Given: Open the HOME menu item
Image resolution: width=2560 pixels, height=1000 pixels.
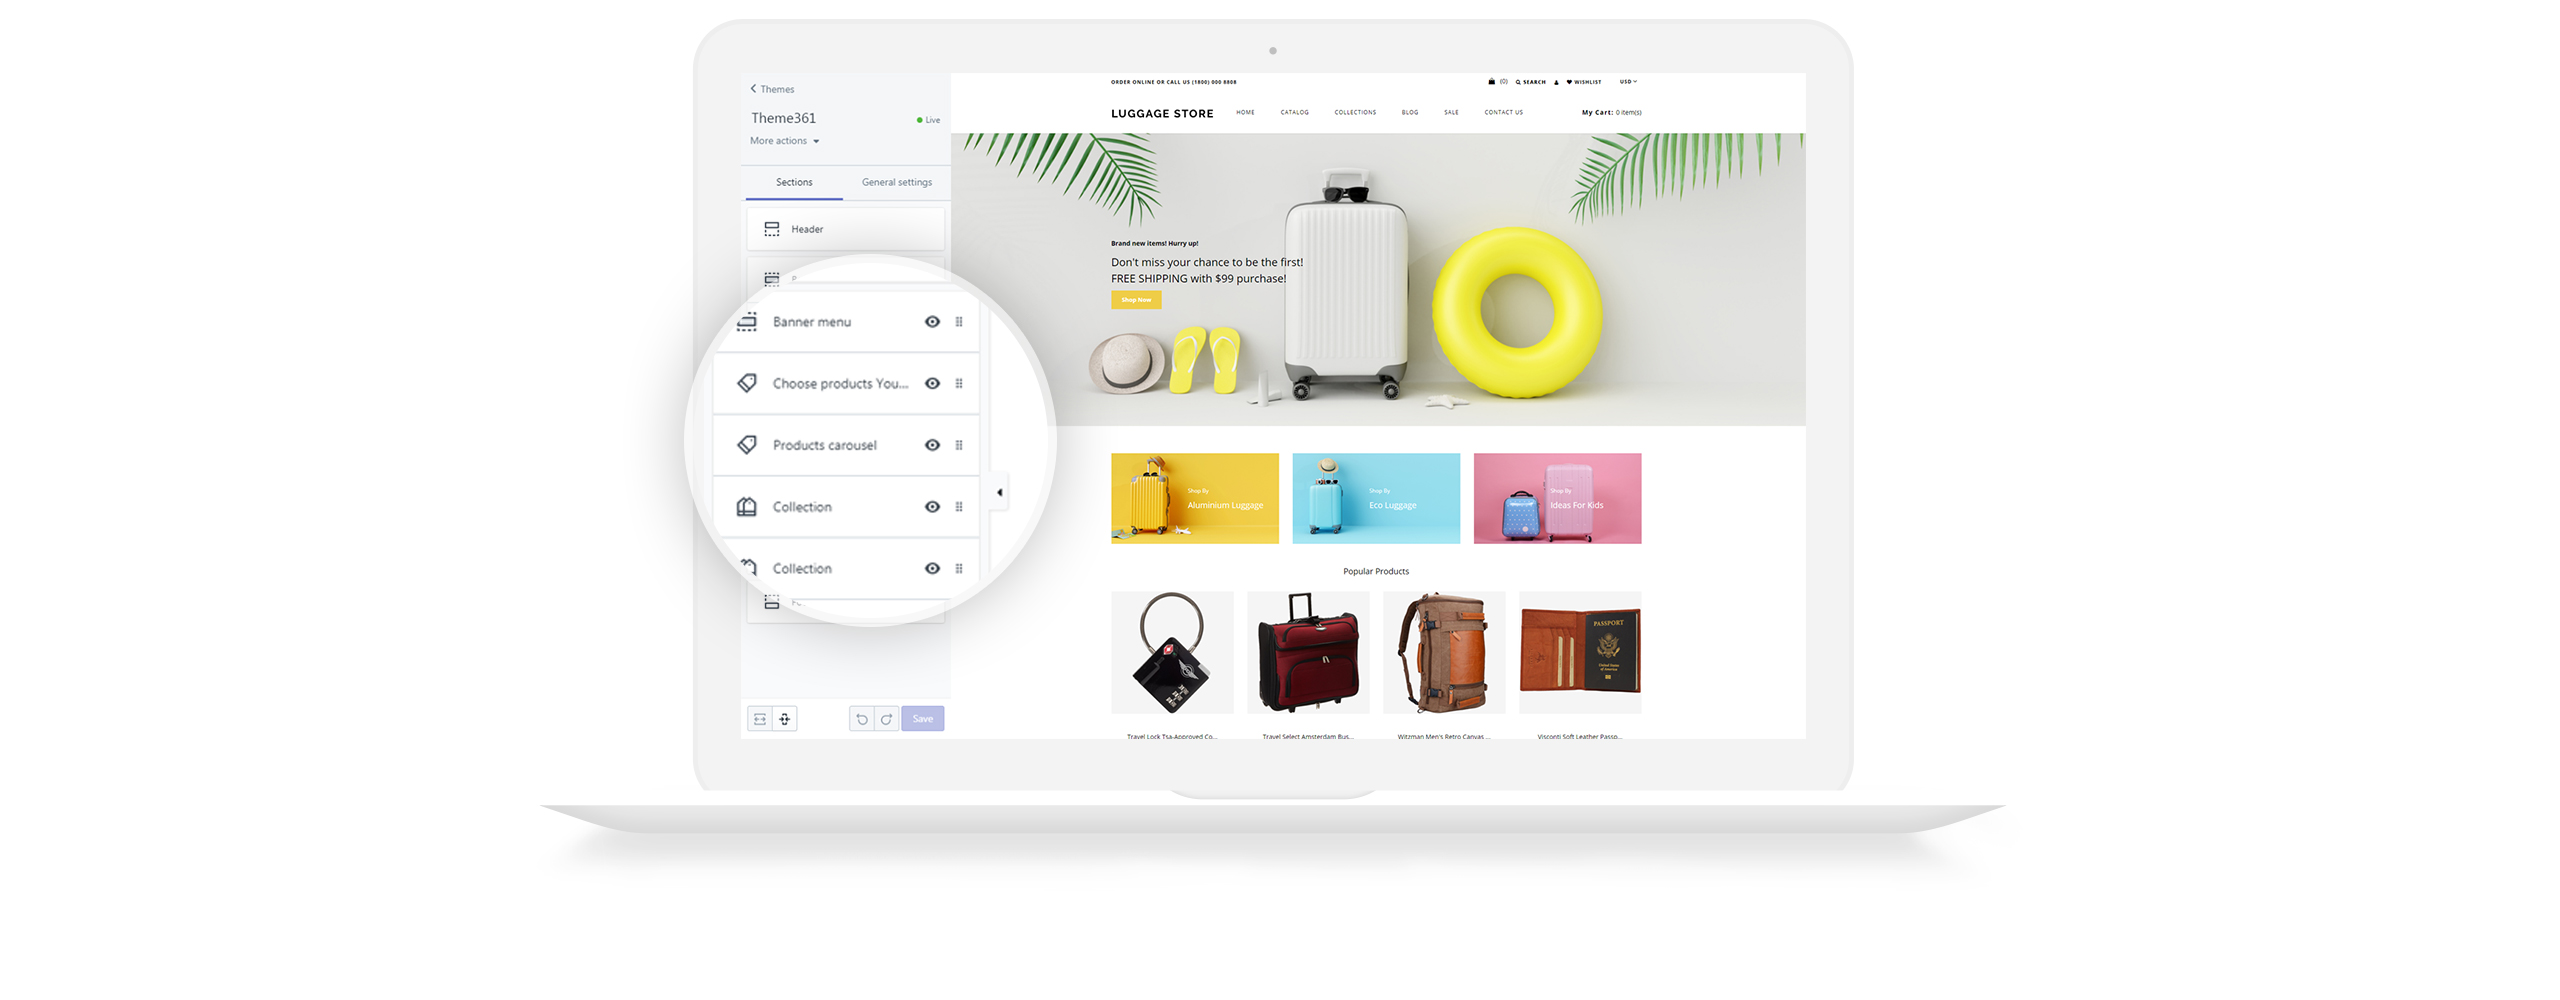Looking at the screenshot, I should 1245,113.
